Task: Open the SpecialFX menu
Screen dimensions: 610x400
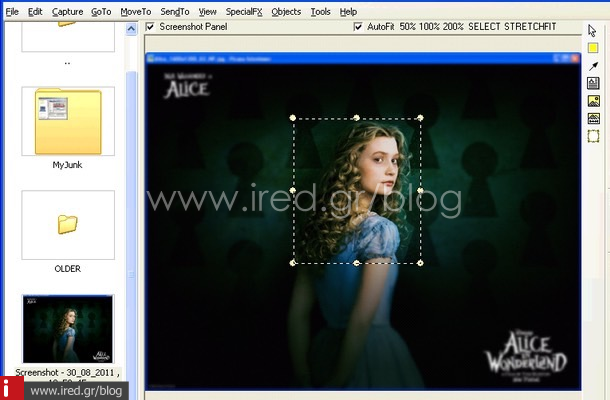Action: click(x=244, y=12)
